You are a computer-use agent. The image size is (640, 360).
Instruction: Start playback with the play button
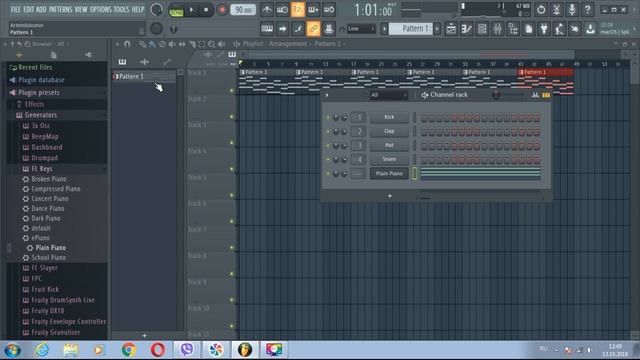click(x=191, y=10)
